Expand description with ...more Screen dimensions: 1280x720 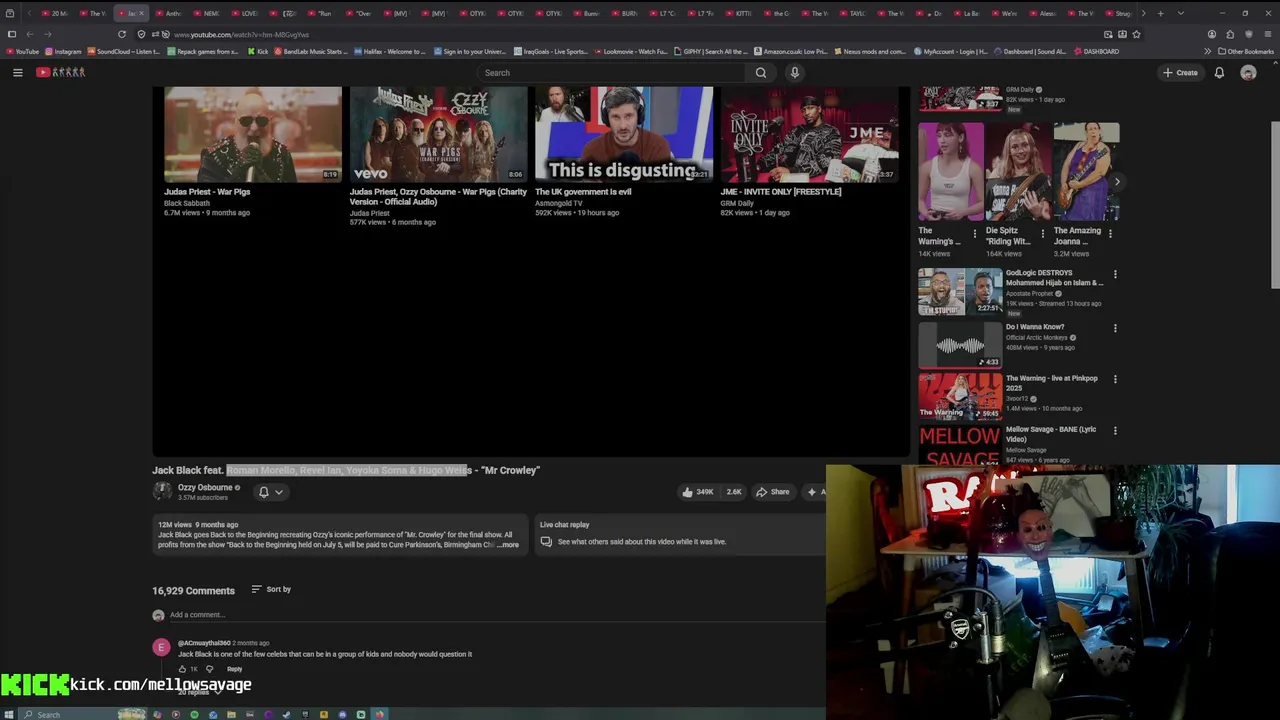point(509,545)
